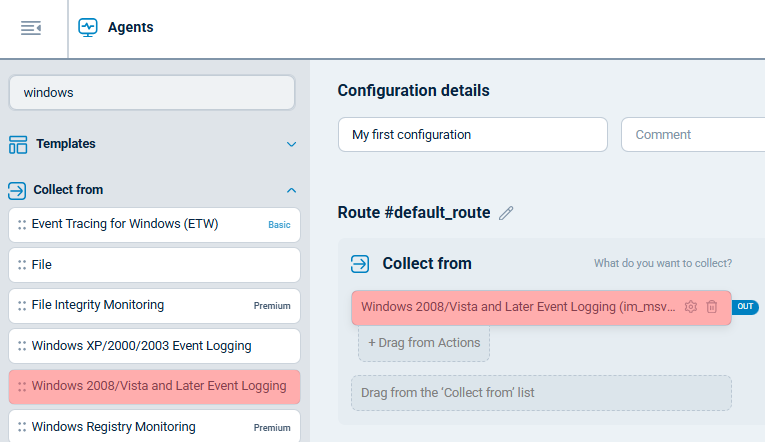This screenshot has width=765, height=442.
Task: Select Windows Registry Monitoring module
Action: [113, 427]
